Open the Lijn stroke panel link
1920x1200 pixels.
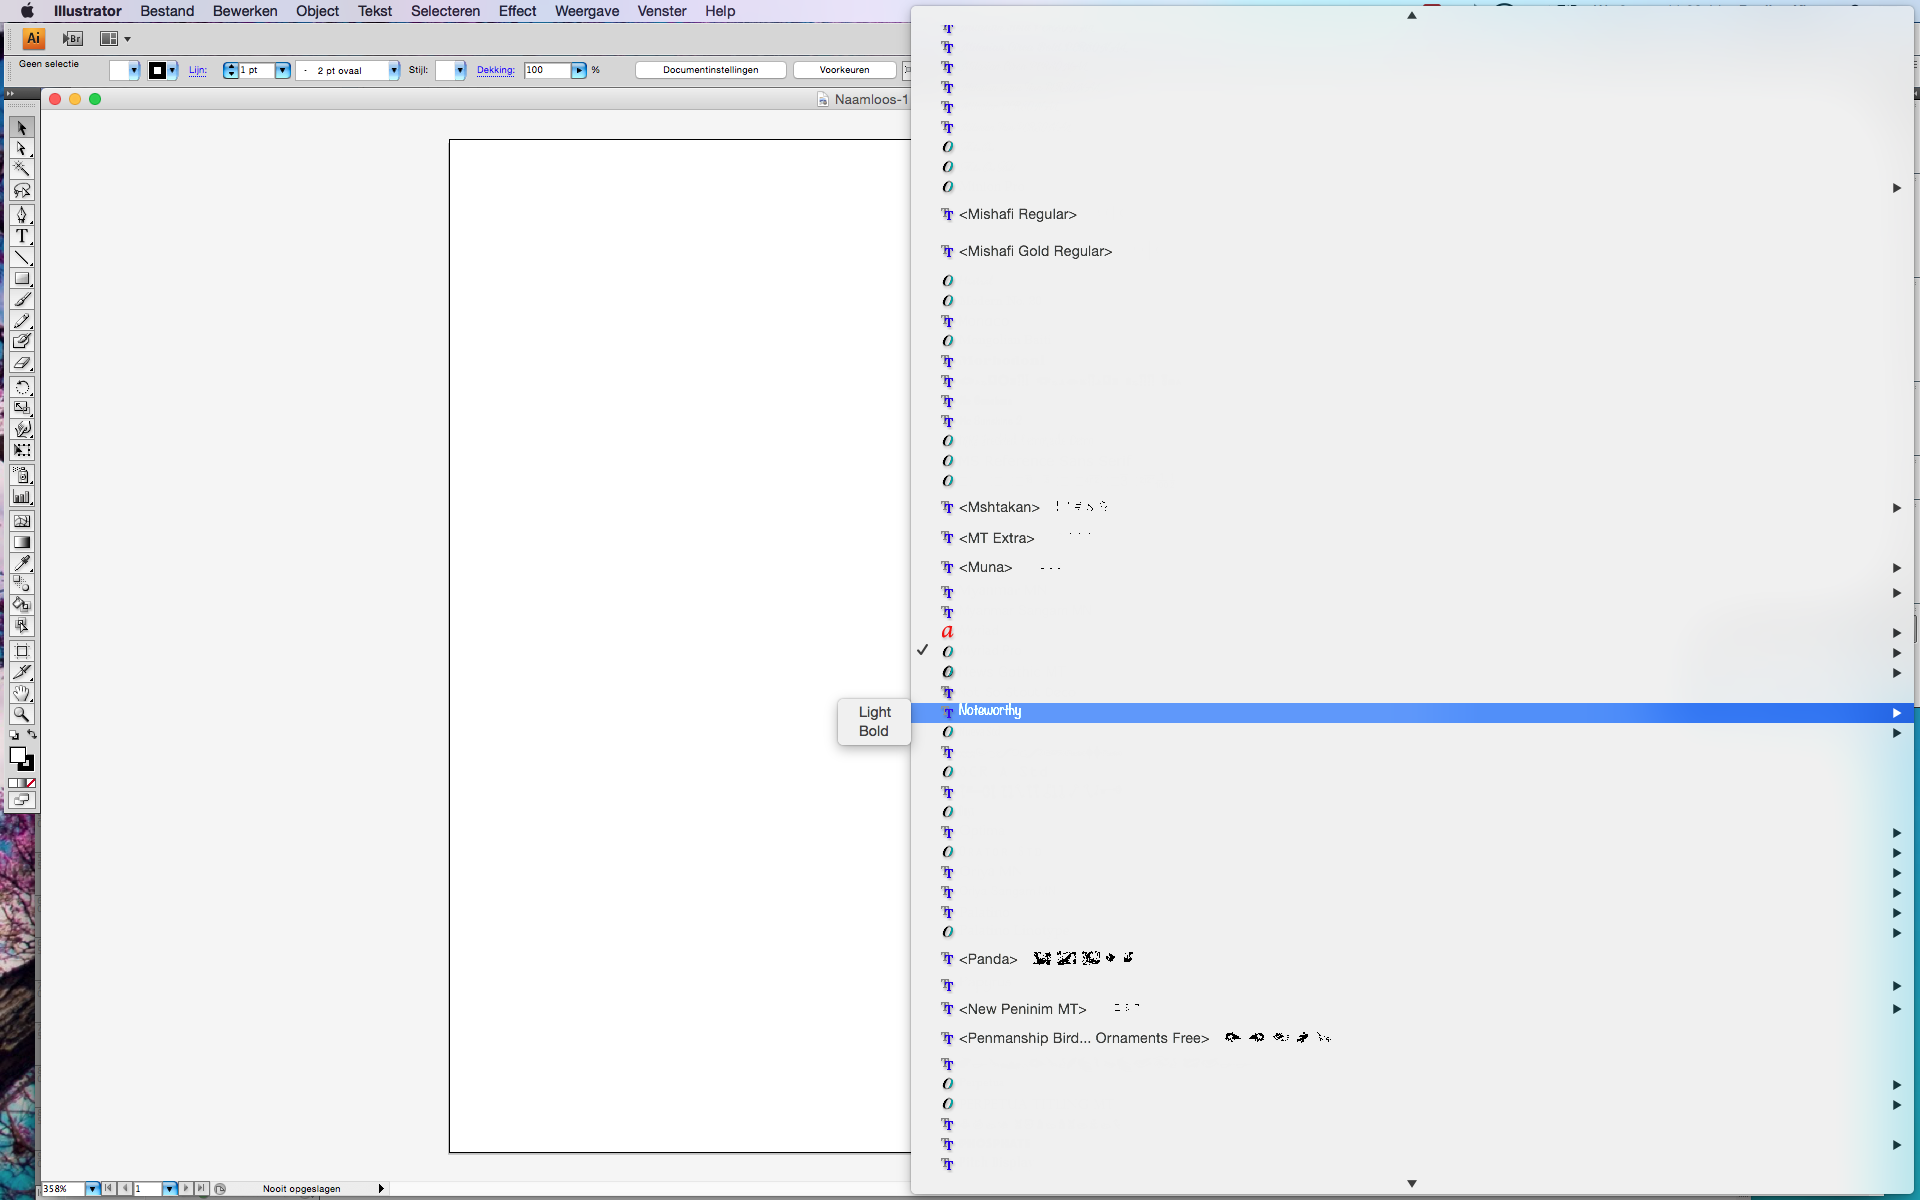(x=198, y=70)
